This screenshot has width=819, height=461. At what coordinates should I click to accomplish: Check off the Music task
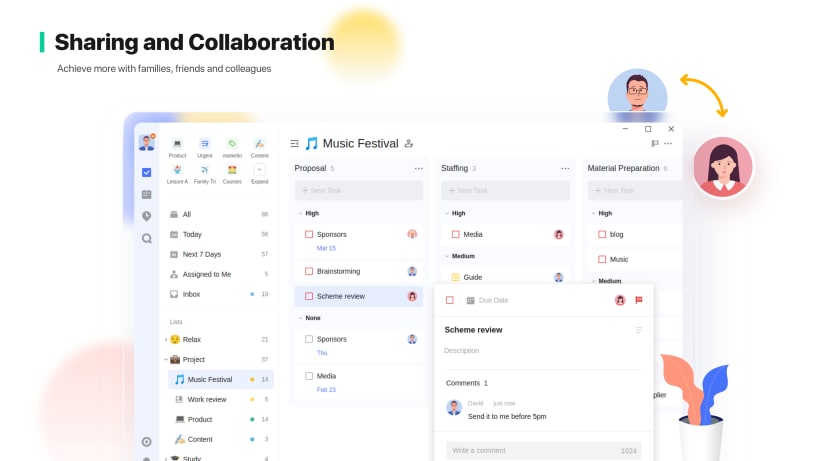click(602, 259)
